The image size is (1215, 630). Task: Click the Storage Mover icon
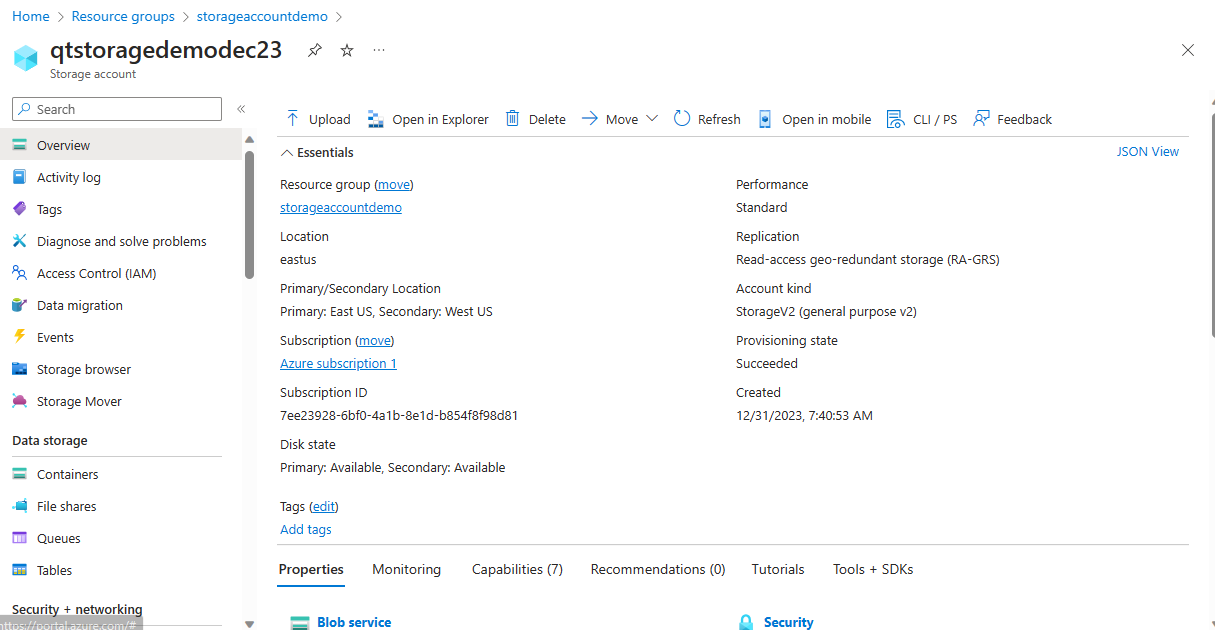19,401
